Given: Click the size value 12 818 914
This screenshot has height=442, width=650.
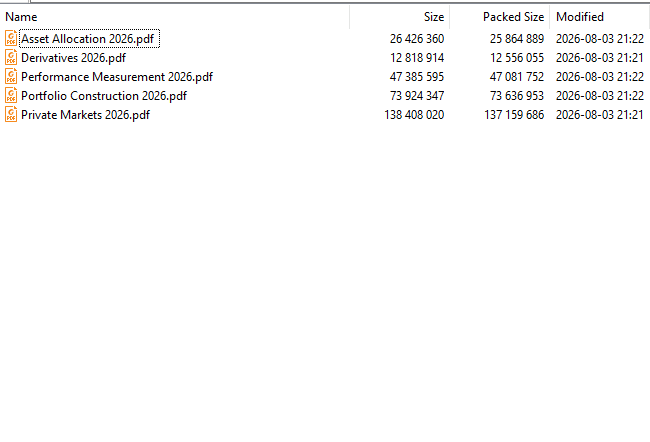Looking at the screenshot, I should (x=417, y=58).
